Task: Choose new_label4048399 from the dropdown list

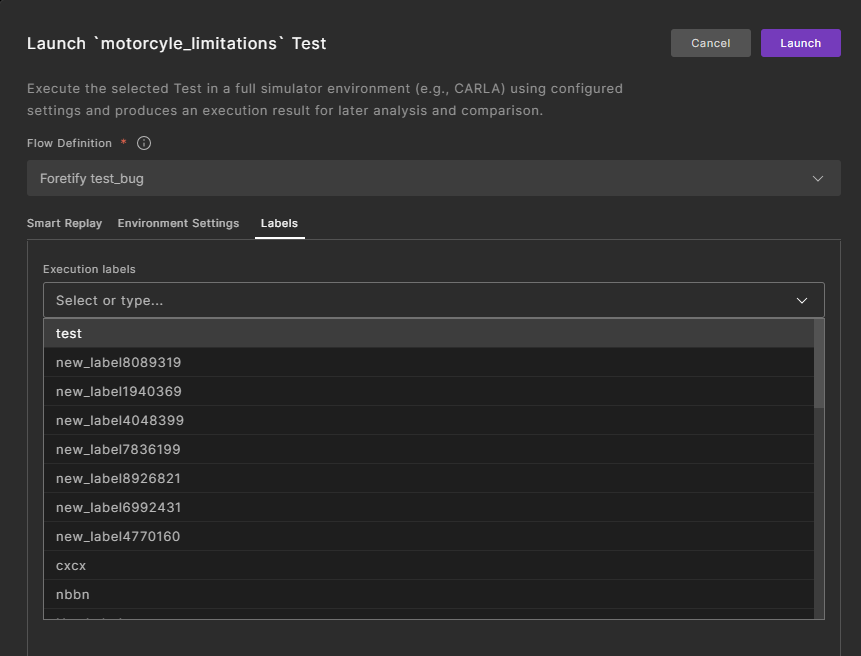Action: click(428, 420)
